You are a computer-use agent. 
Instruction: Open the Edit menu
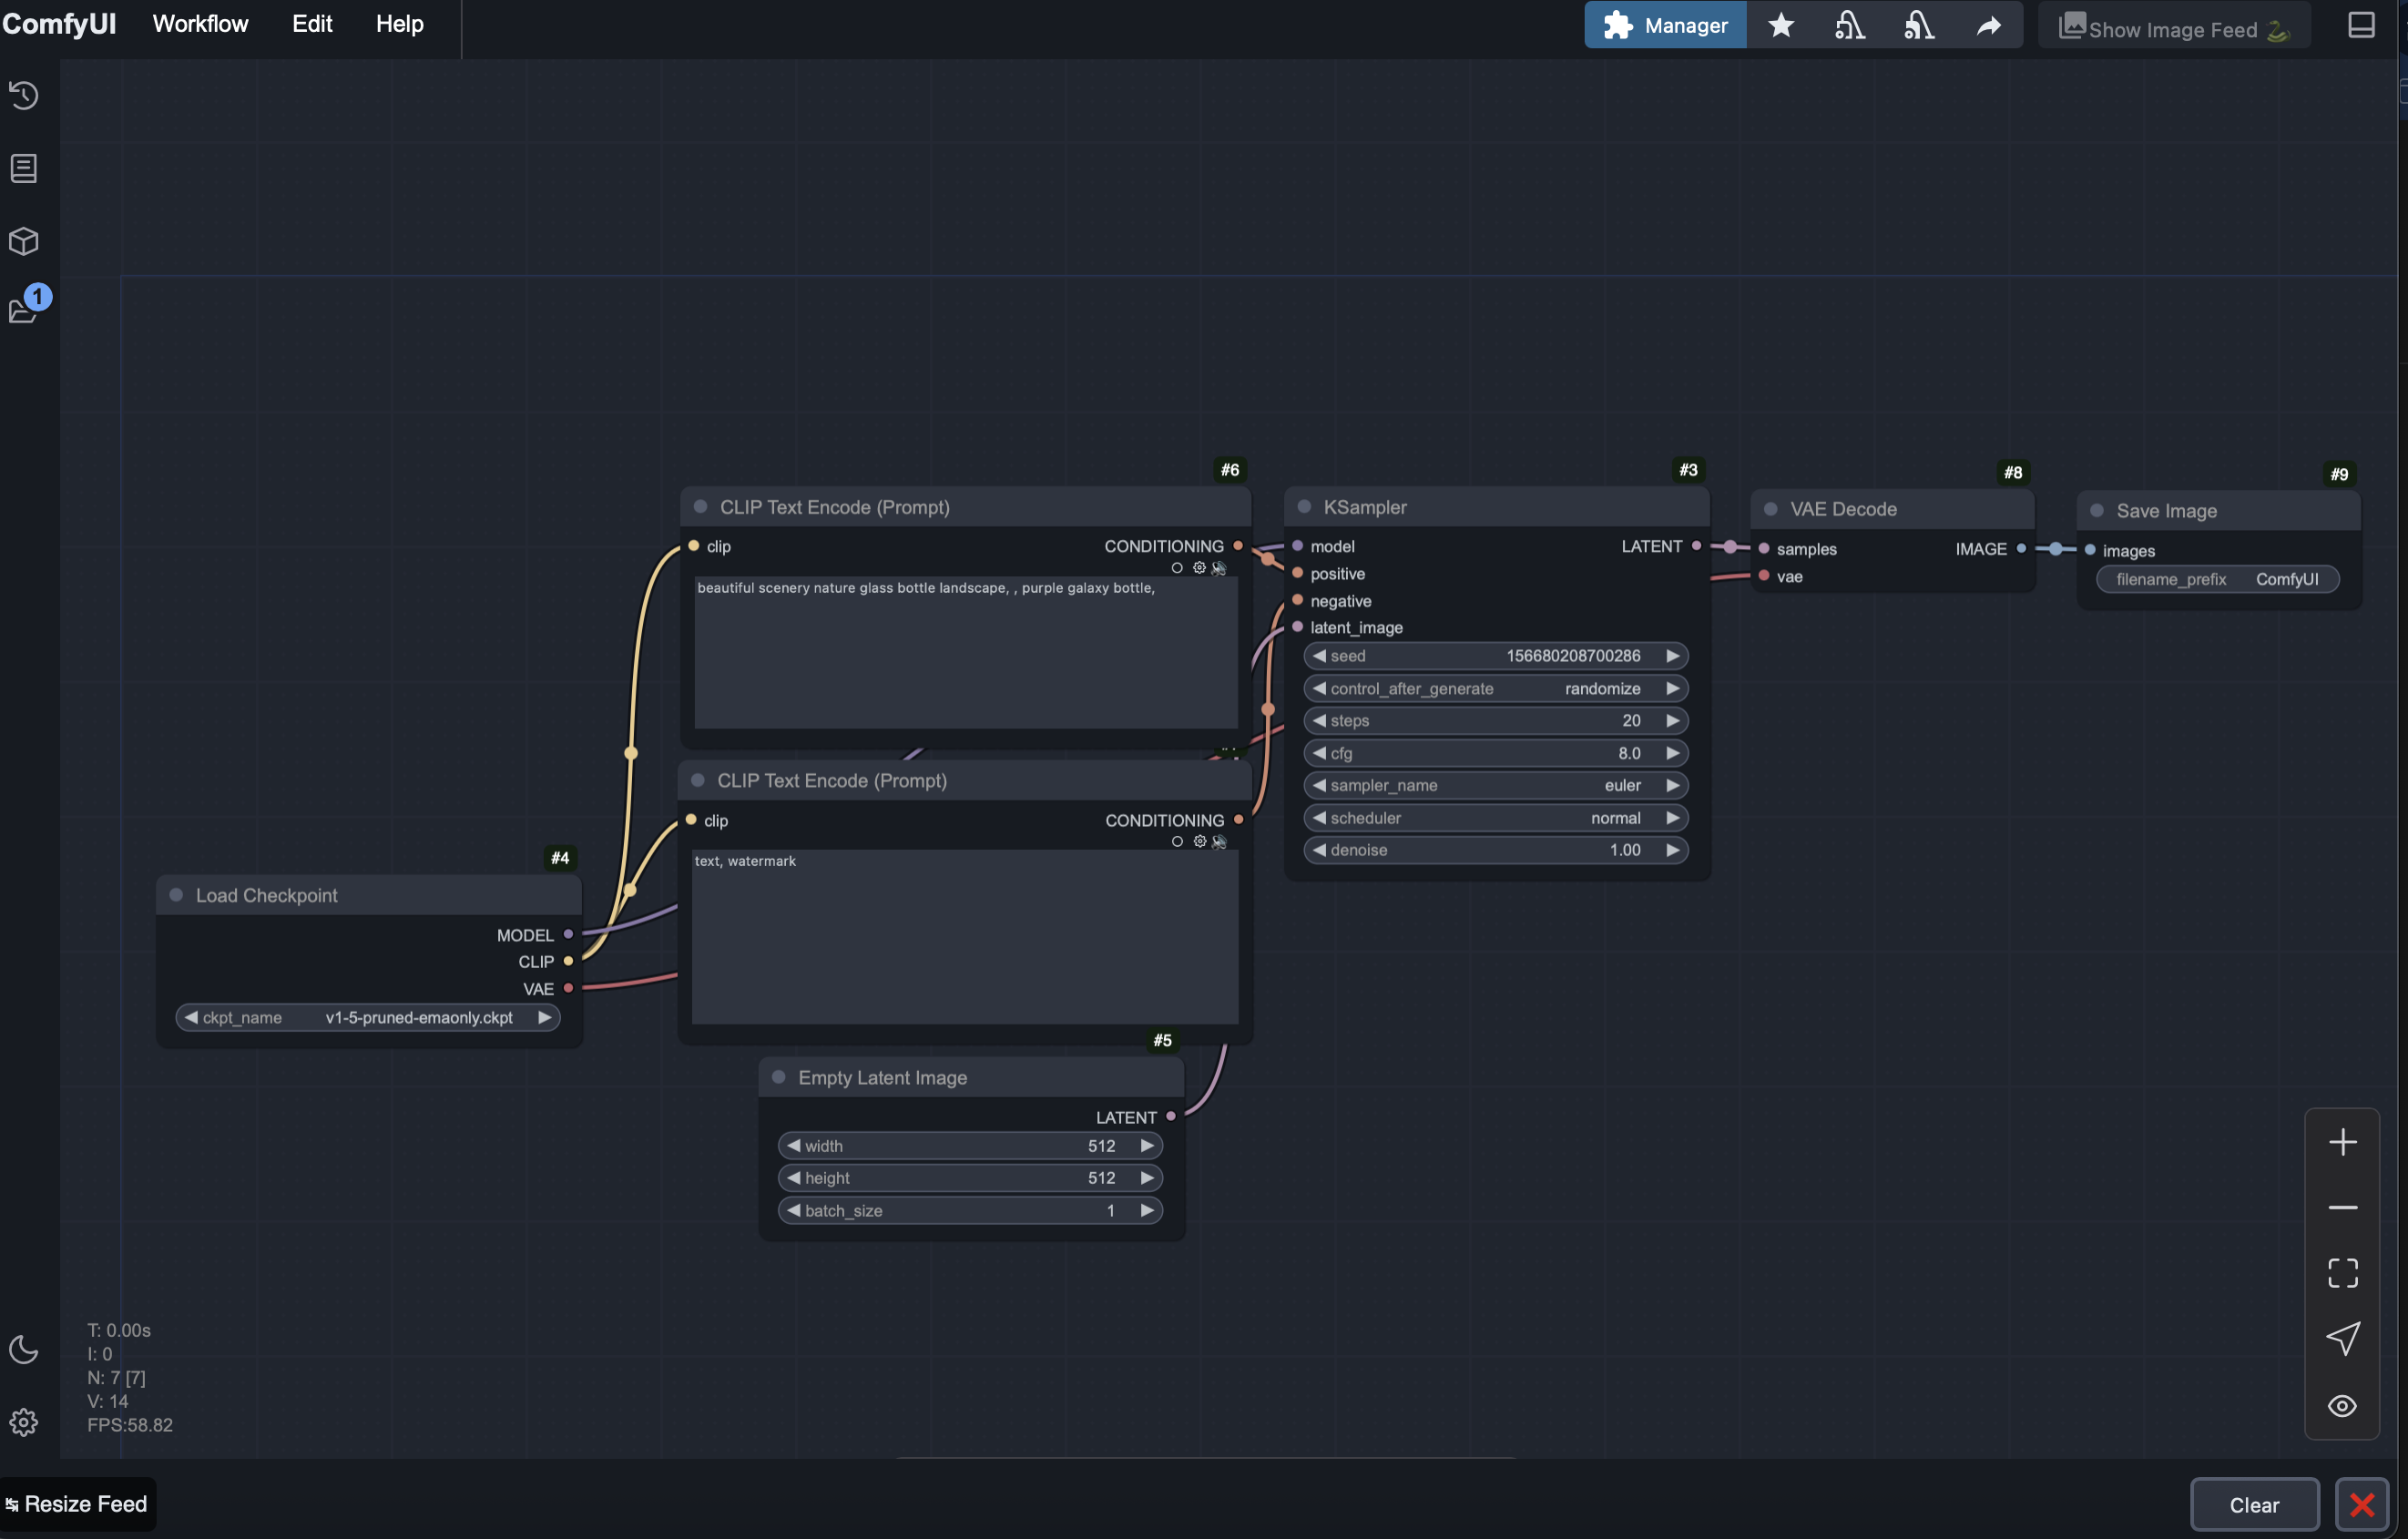point(312,24)
